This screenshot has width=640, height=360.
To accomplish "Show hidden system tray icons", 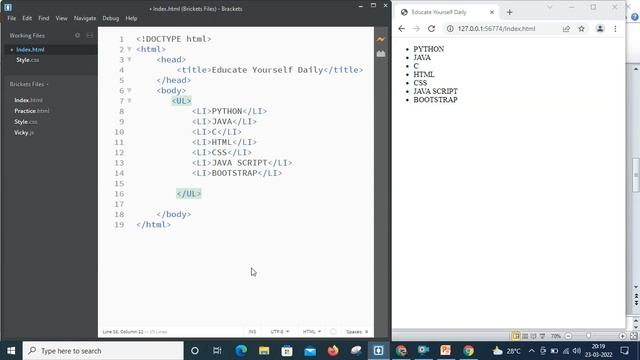I will click(531, 351).
